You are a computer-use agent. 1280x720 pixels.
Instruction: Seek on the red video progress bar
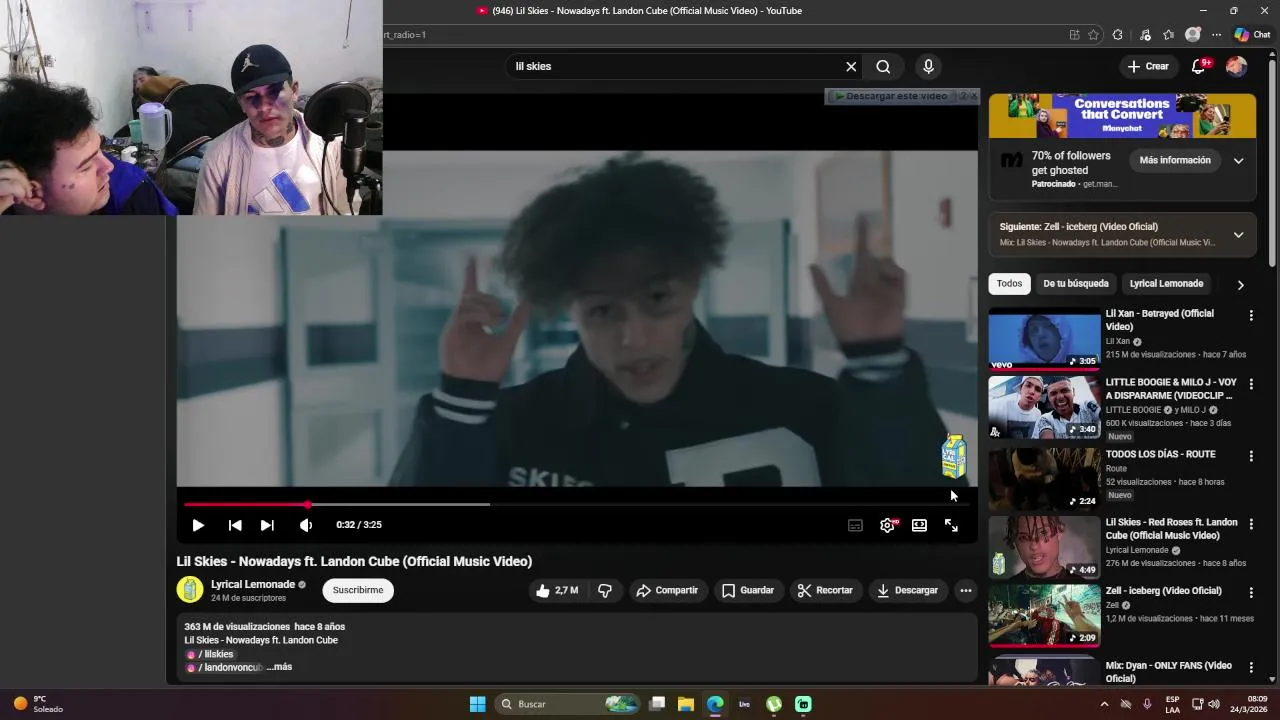[577, 504]
